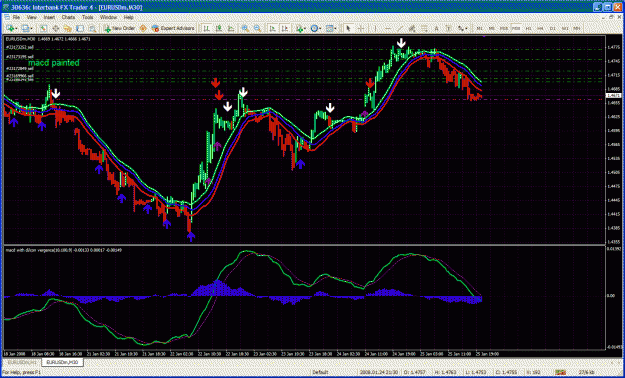Draw a vertical line tool
Image resolution: width=625 pixels, height=378 pixels.
point(375,28)
